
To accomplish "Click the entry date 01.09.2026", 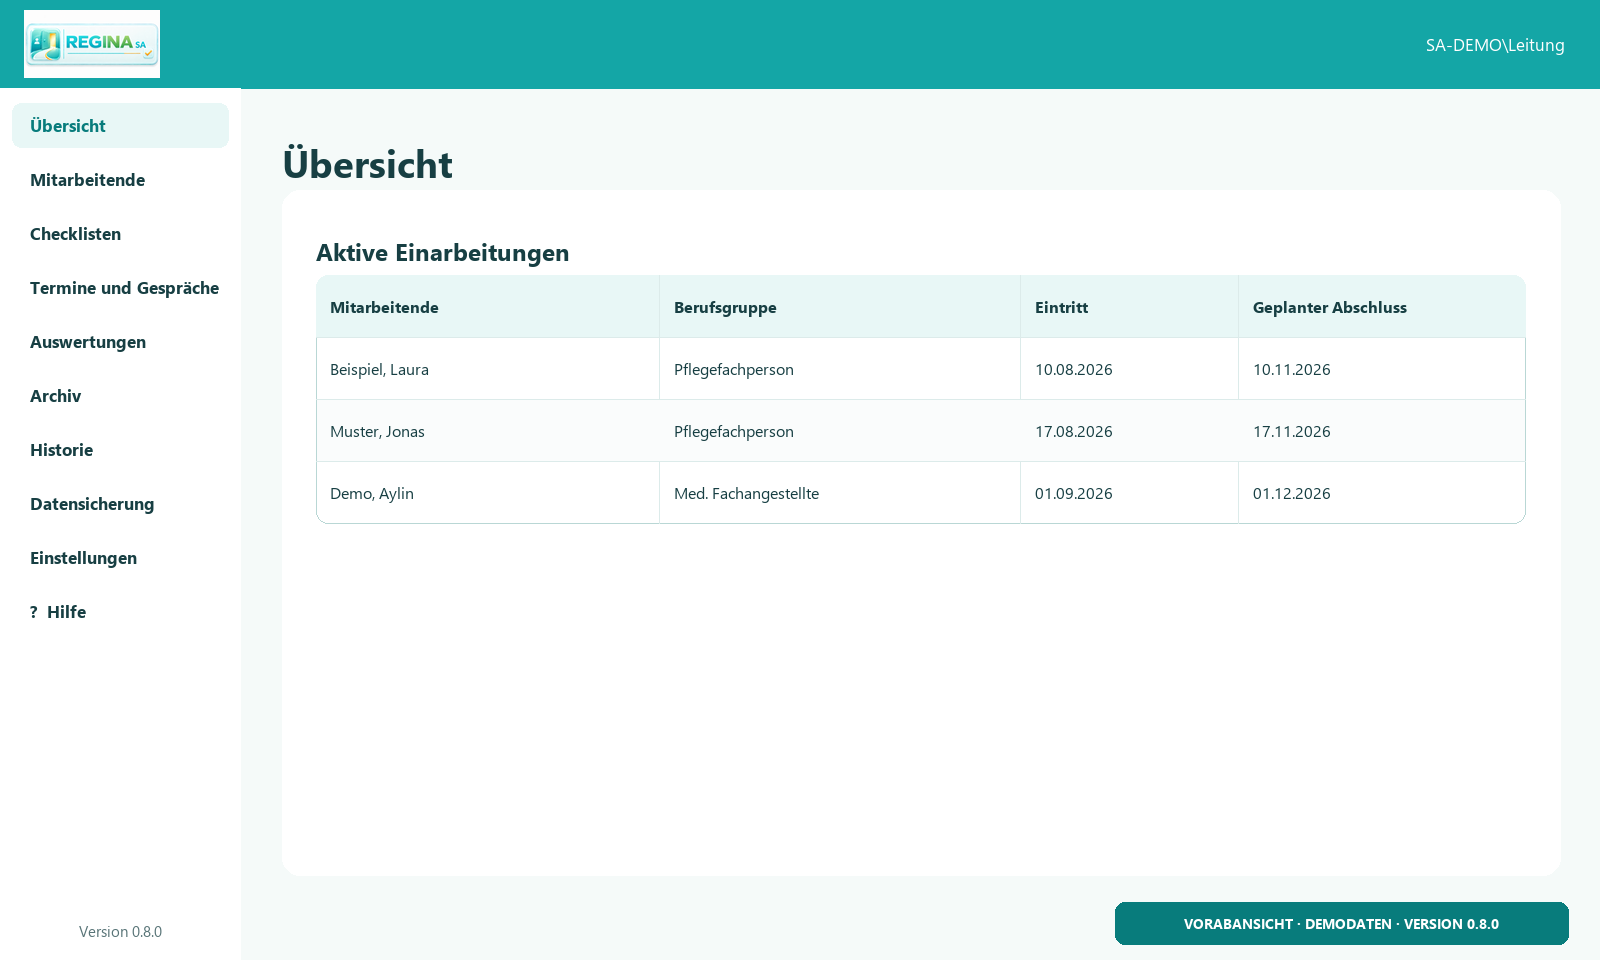I will coord(1074,493).
